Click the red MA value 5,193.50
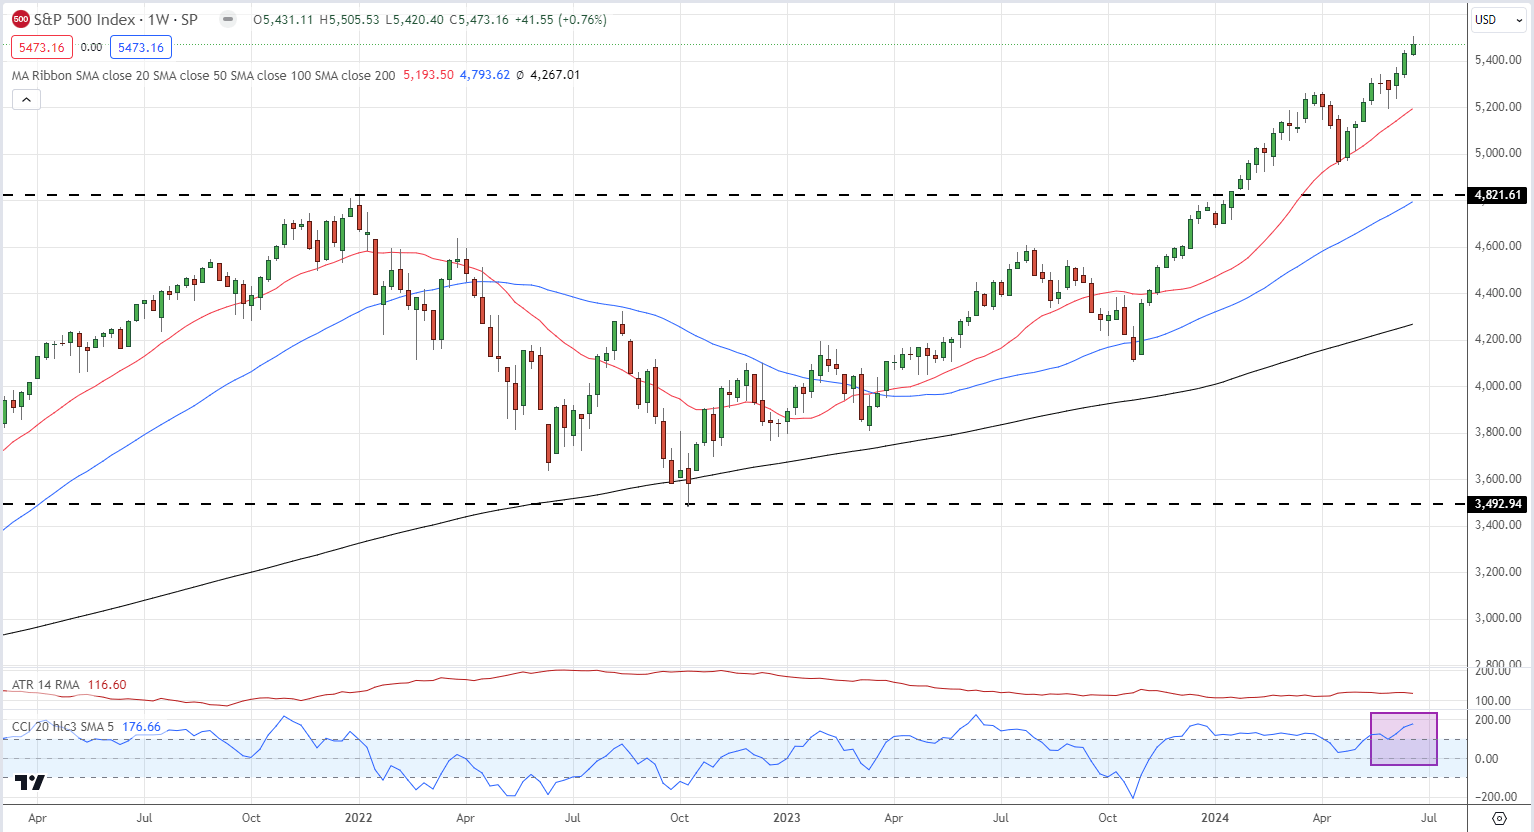 click(x=428, y=75)
